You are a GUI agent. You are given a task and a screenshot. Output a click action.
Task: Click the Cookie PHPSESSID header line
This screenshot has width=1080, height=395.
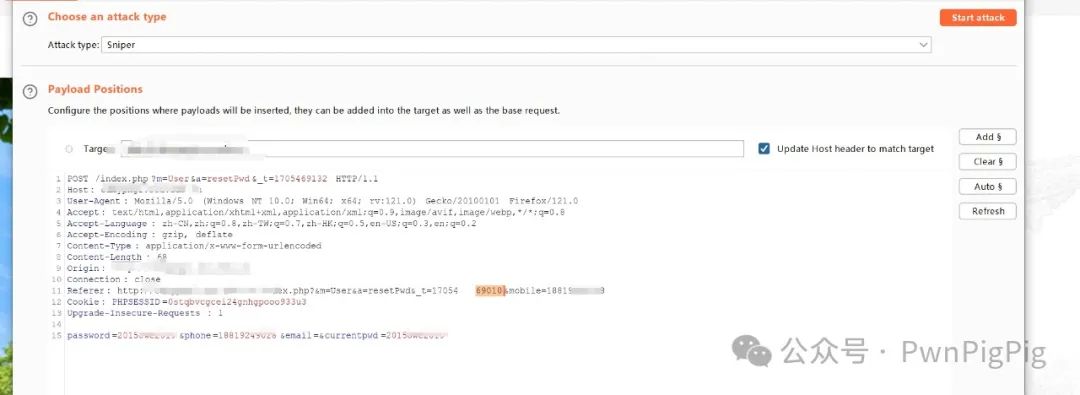[187, 302]
